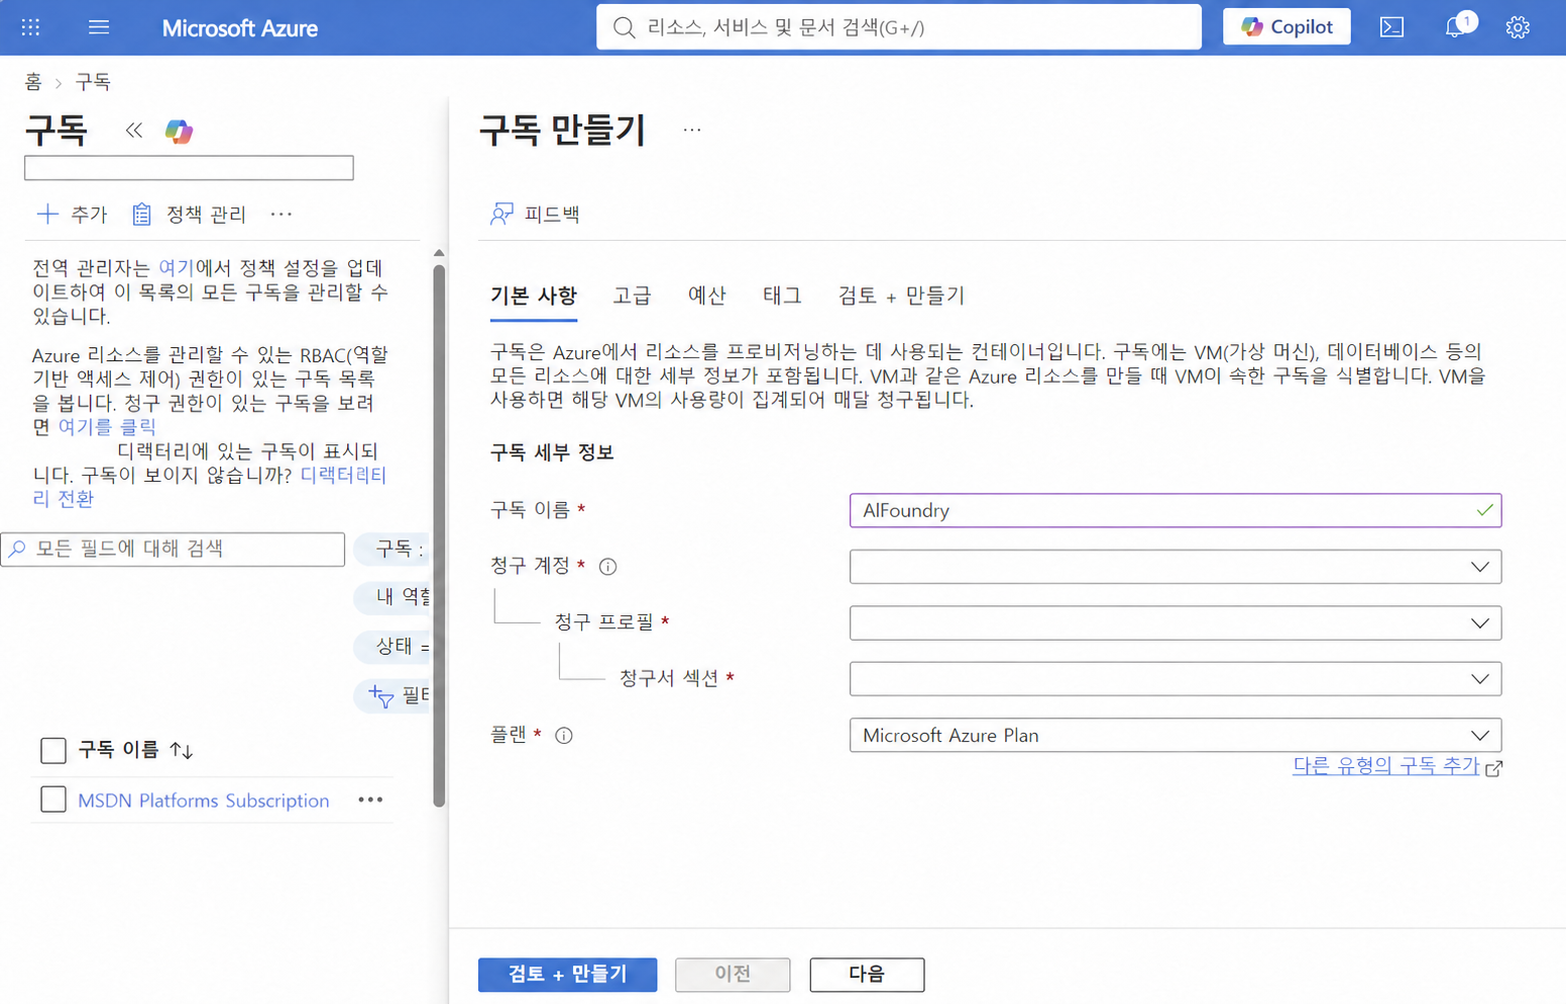Open the 플랜 Microsoft Azure Plan dropdown
The image size is (1566, 1004).
[1175, 735]
